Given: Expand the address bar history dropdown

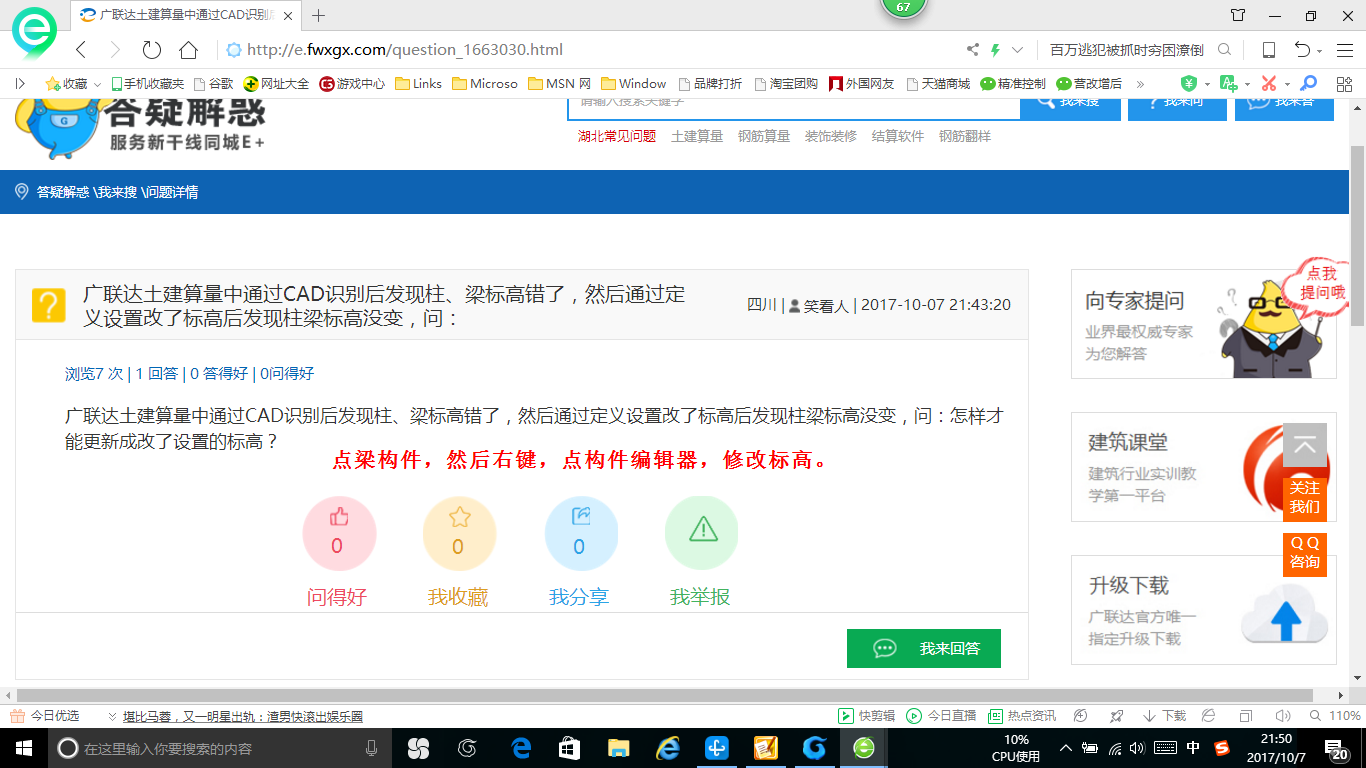Looking at the screenshot, I should click(x=1018, y=50).
